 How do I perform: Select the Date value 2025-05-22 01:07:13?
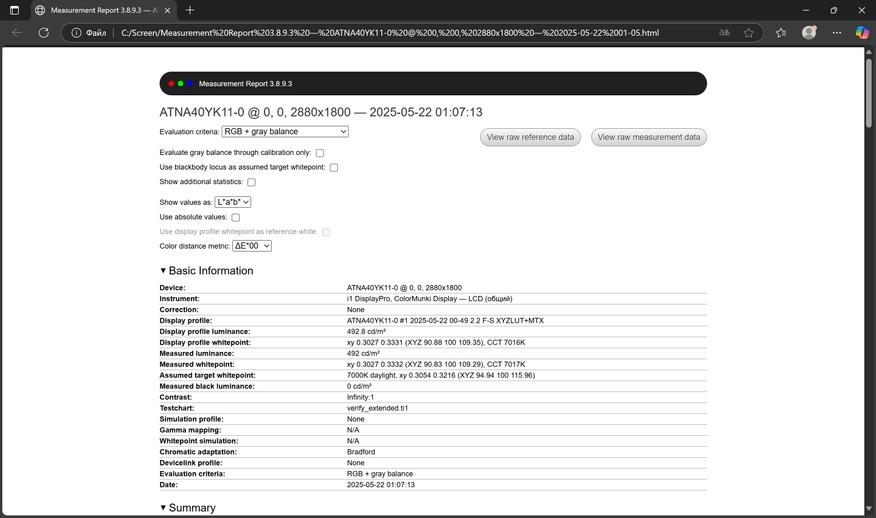click(381, 485)
